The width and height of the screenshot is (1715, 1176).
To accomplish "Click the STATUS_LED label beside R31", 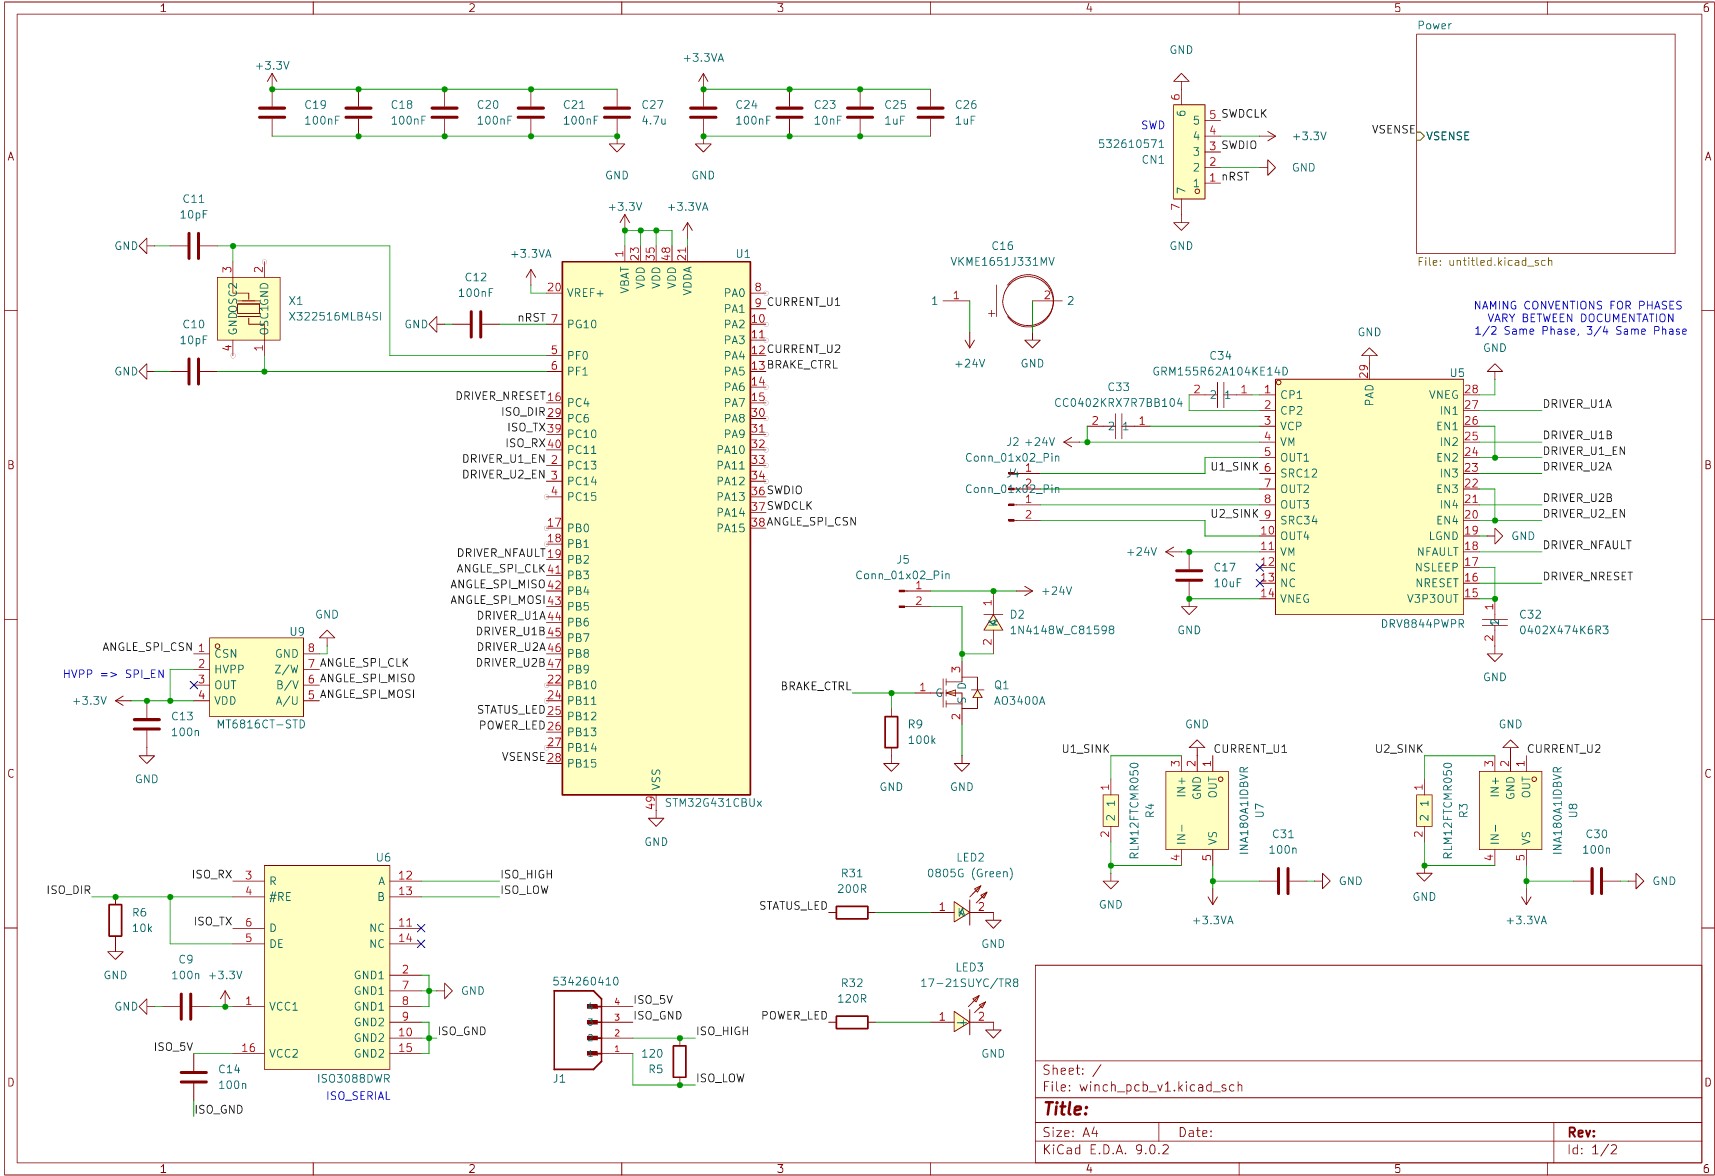I will pyautogui.click(x=793, y=906).
